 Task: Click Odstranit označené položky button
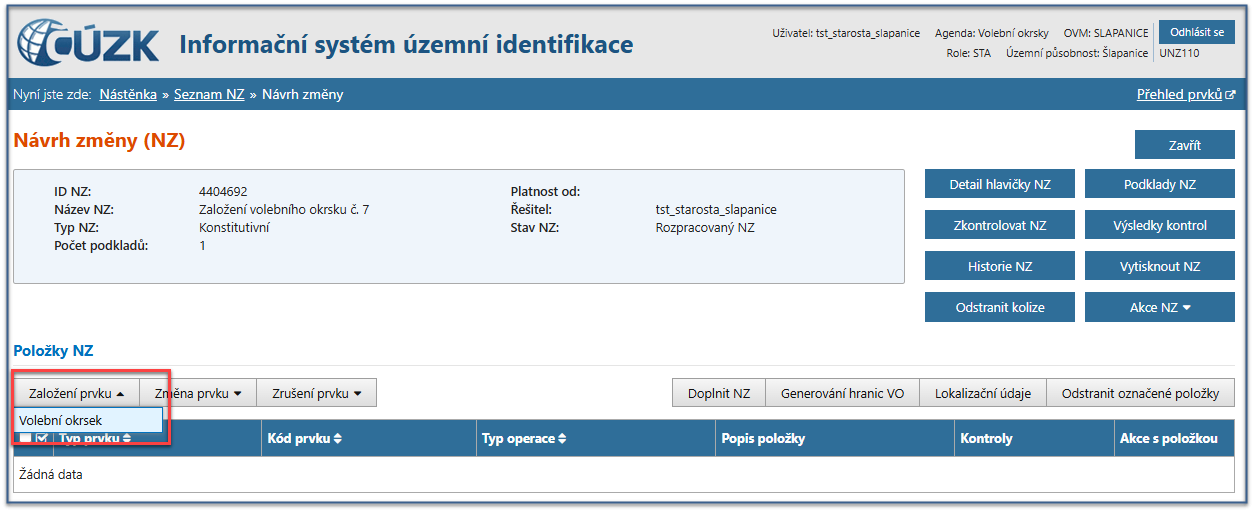tap(1140, 393)
